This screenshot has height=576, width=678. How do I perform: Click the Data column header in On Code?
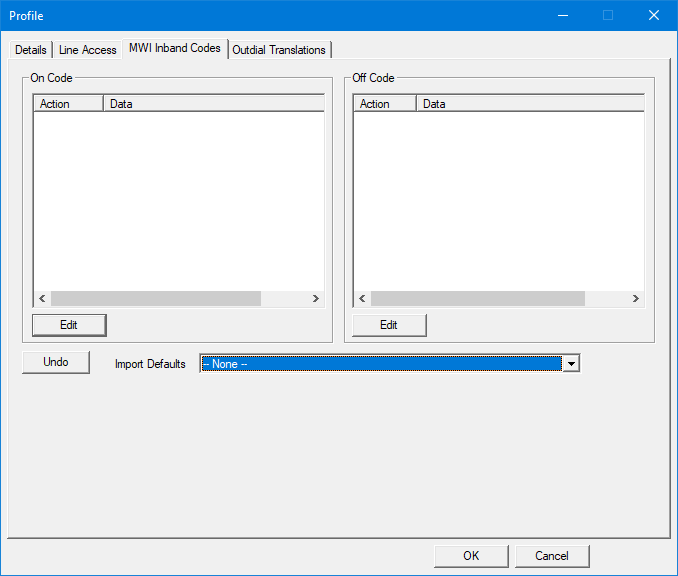point(213,104)
